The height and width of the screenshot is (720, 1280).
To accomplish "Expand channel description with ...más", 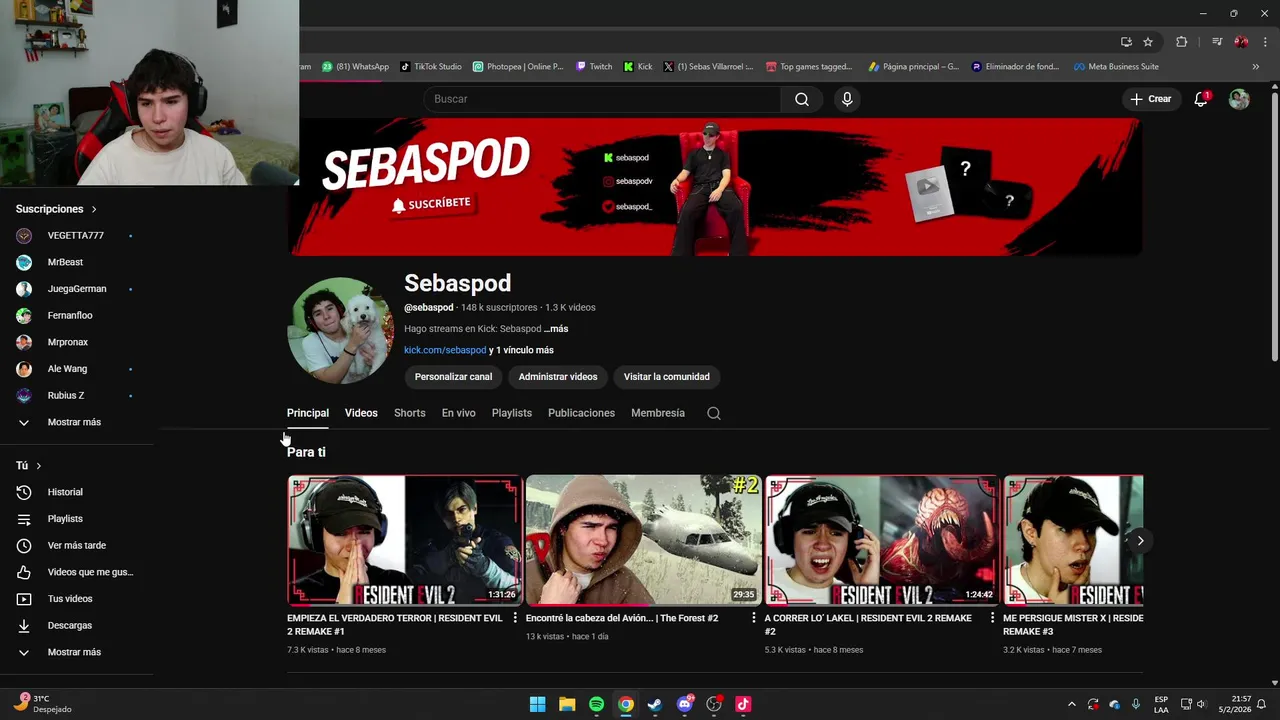I will tap(556, 329).
